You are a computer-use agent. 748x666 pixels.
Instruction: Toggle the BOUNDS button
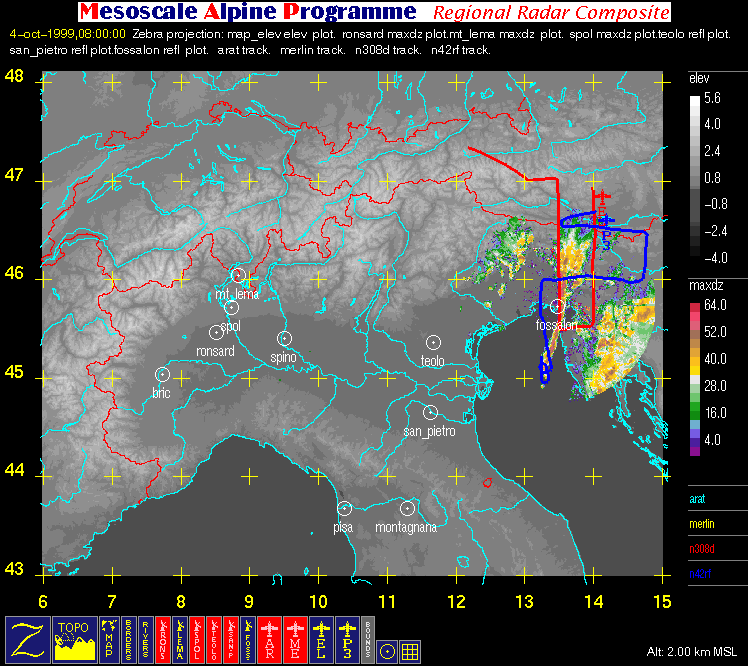(x=369, y=638)
